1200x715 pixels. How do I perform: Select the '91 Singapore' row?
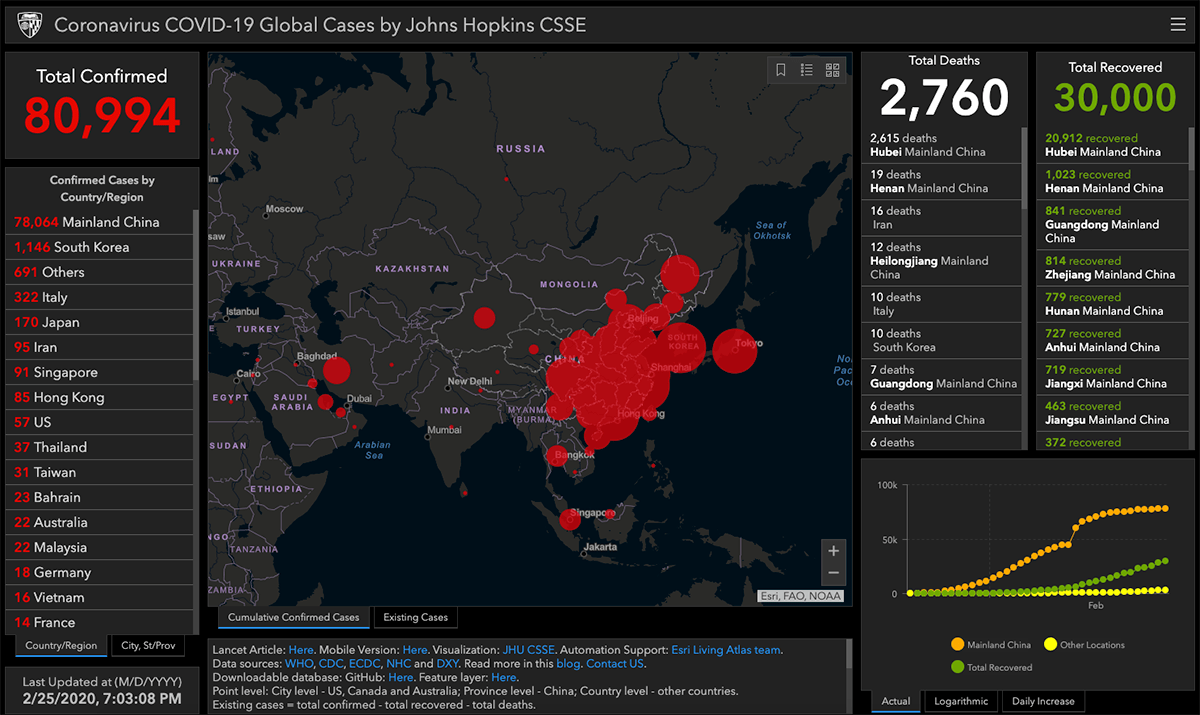100,372
